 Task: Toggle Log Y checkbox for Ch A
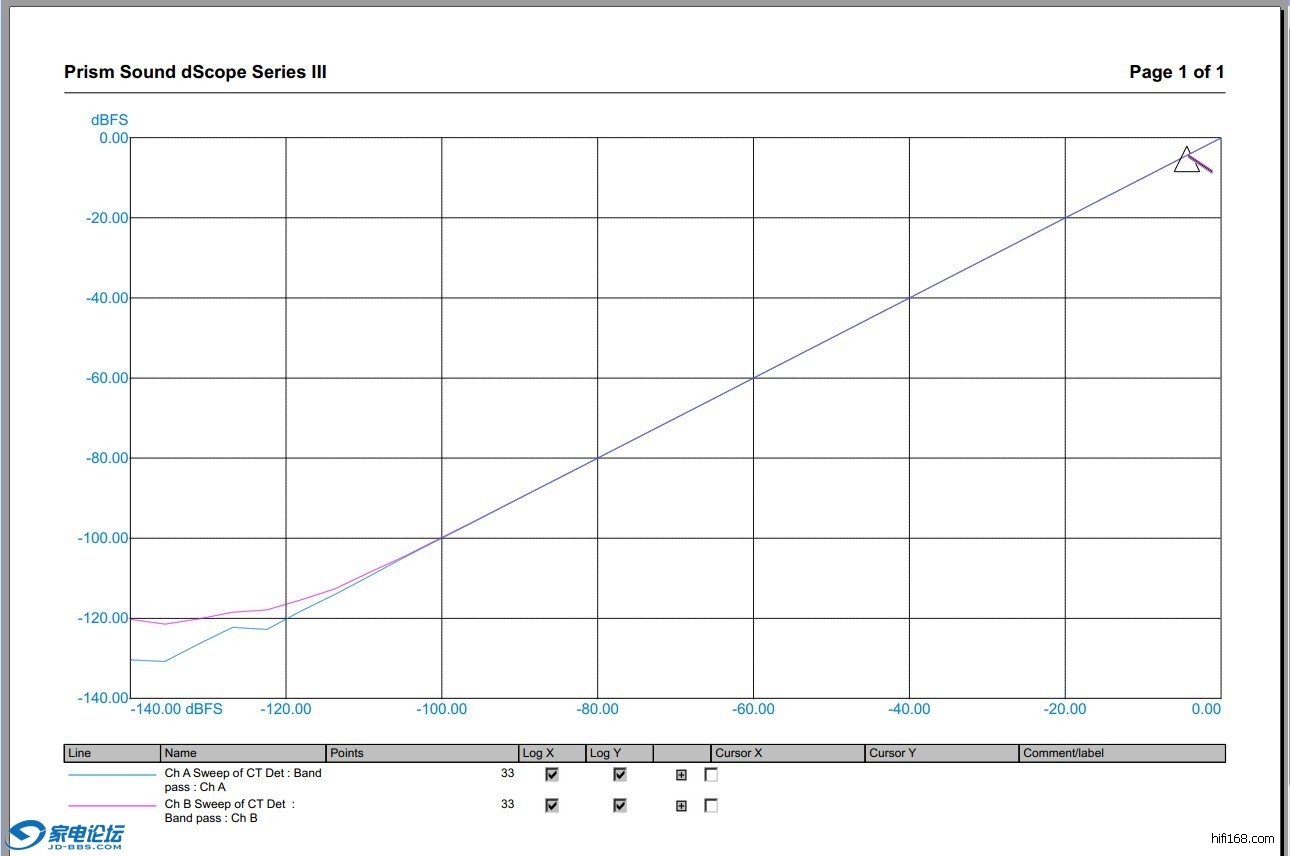pos(620,775)
